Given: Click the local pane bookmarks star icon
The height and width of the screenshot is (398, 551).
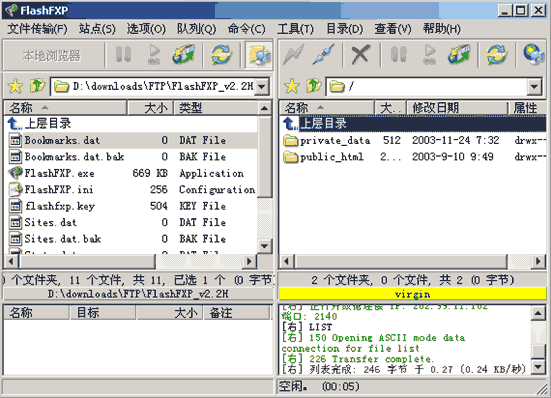Looking at the screenshot, I should point(15,86).
